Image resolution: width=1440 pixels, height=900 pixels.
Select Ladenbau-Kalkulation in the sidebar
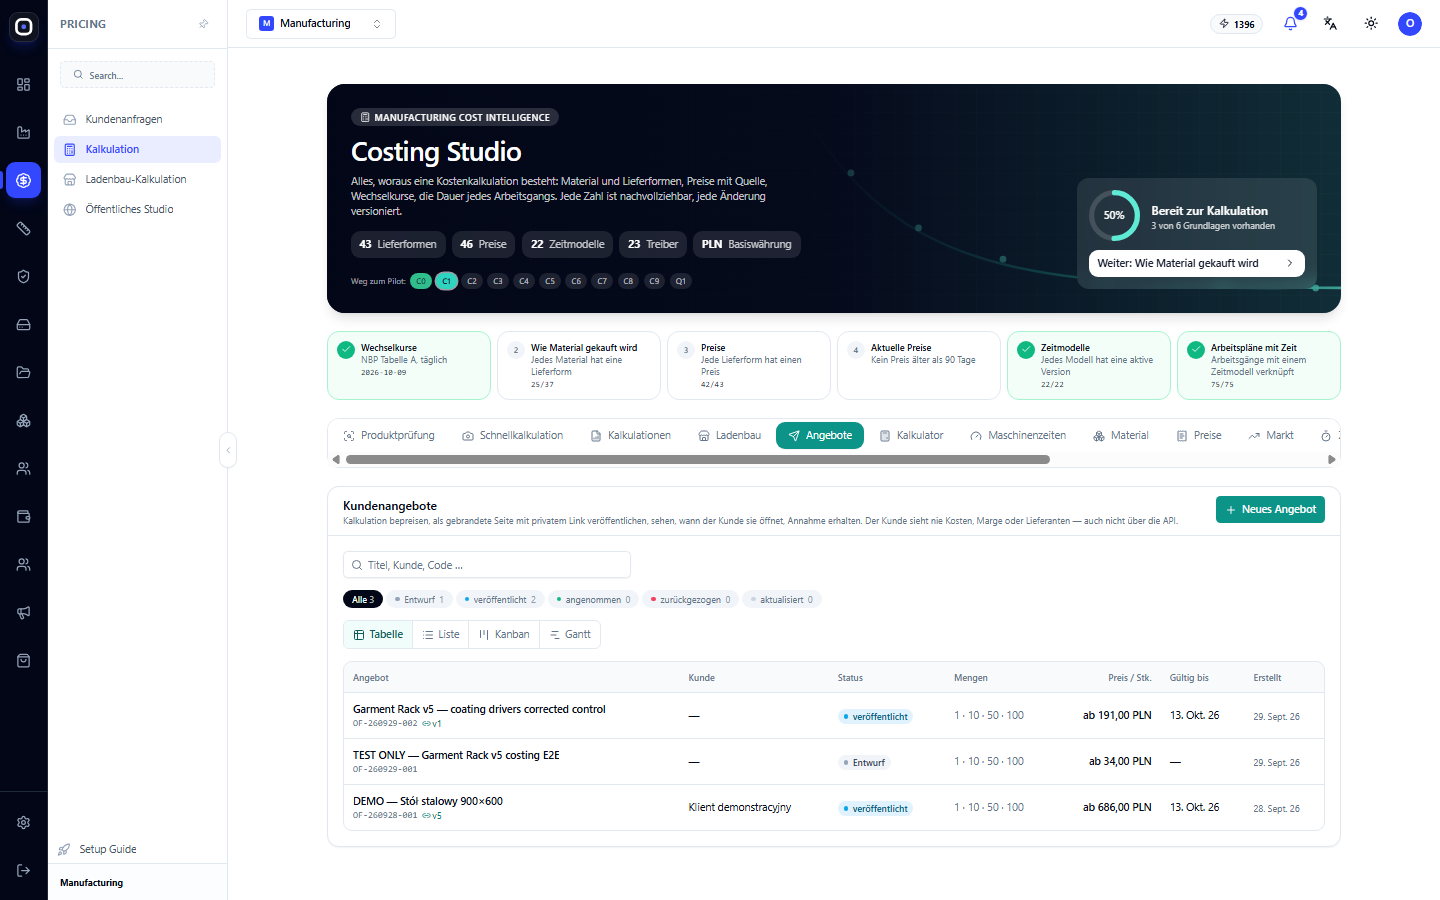[x=137, y=180]
